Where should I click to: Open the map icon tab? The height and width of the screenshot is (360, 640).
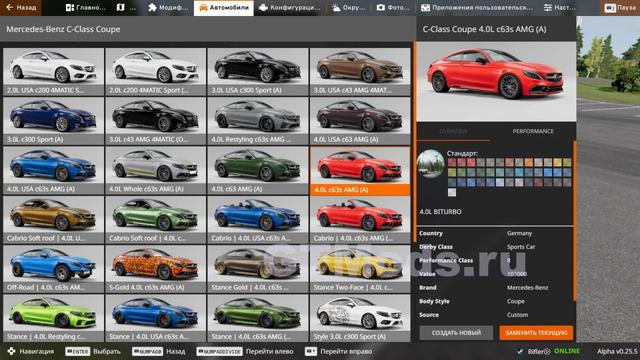point(127,7)
